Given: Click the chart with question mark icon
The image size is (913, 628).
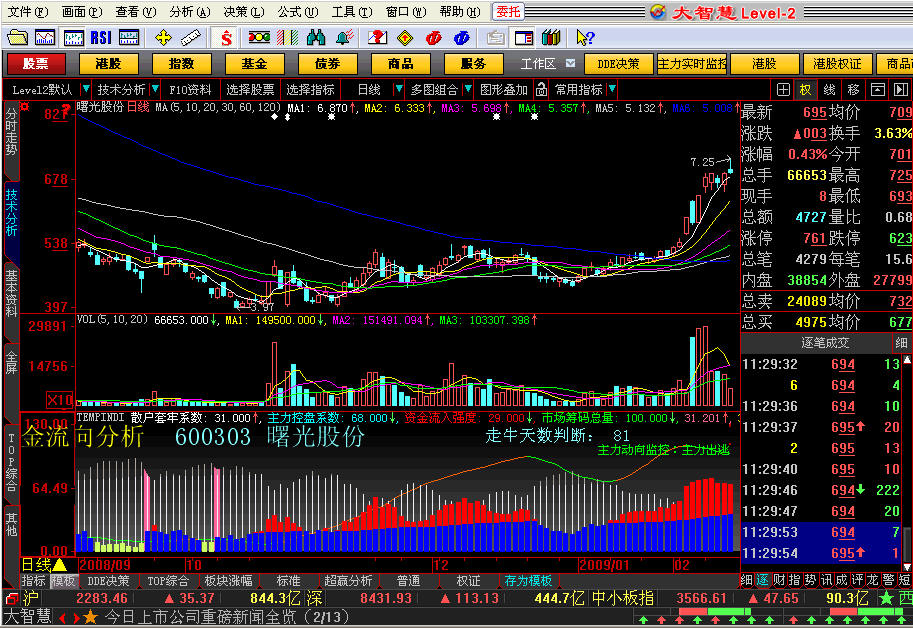Looking at the screenshot, I should coord(377,38).
